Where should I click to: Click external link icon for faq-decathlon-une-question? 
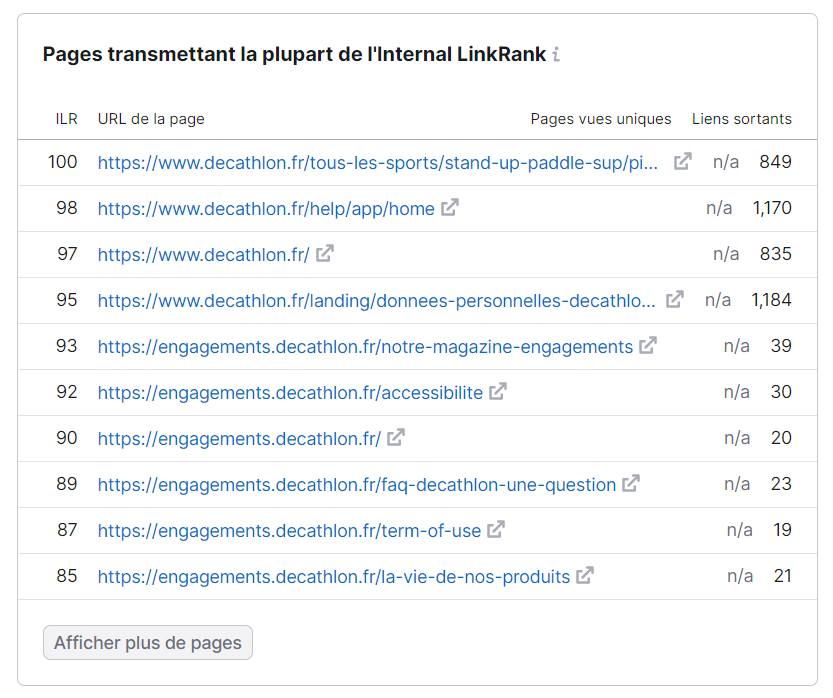(x=631, y=484)
